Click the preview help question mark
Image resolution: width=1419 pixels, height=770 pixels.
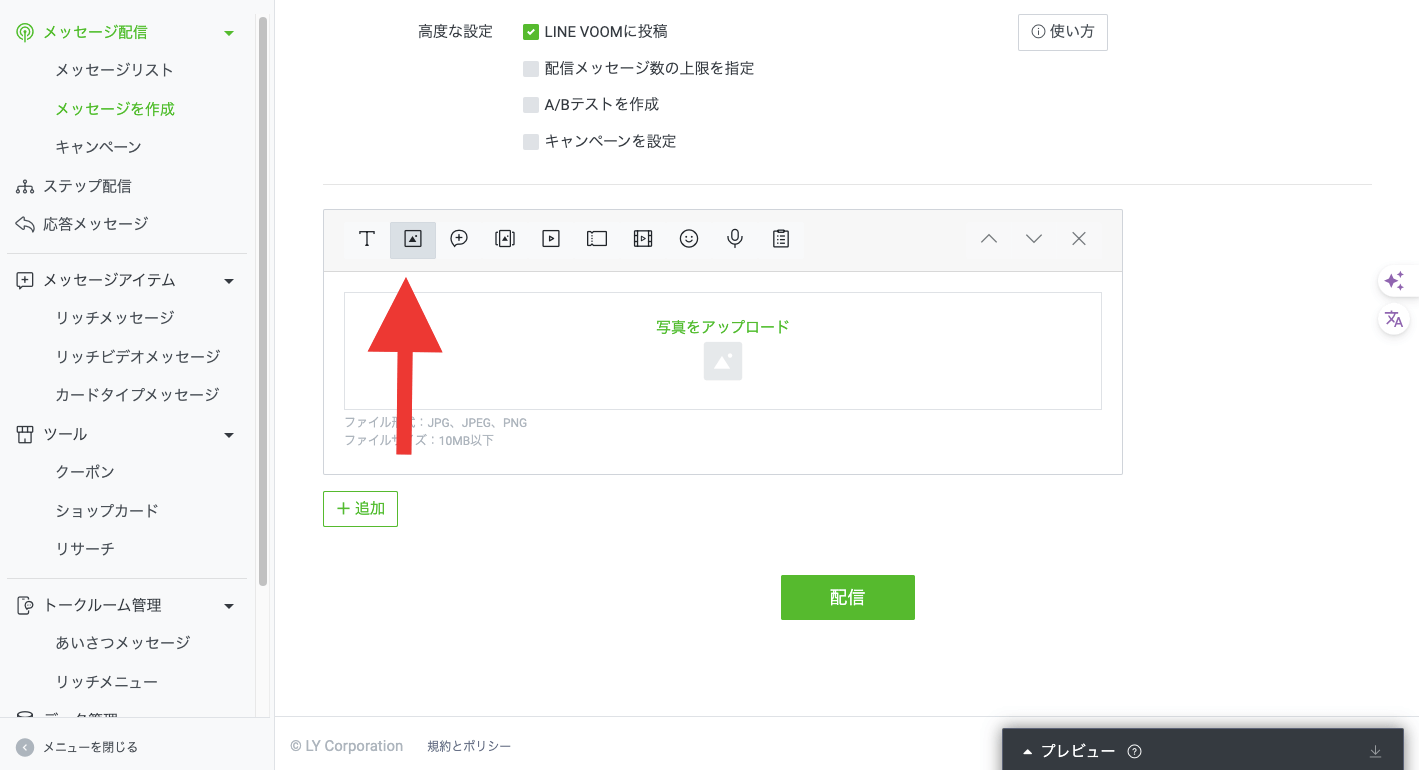tap(1134, 752)
